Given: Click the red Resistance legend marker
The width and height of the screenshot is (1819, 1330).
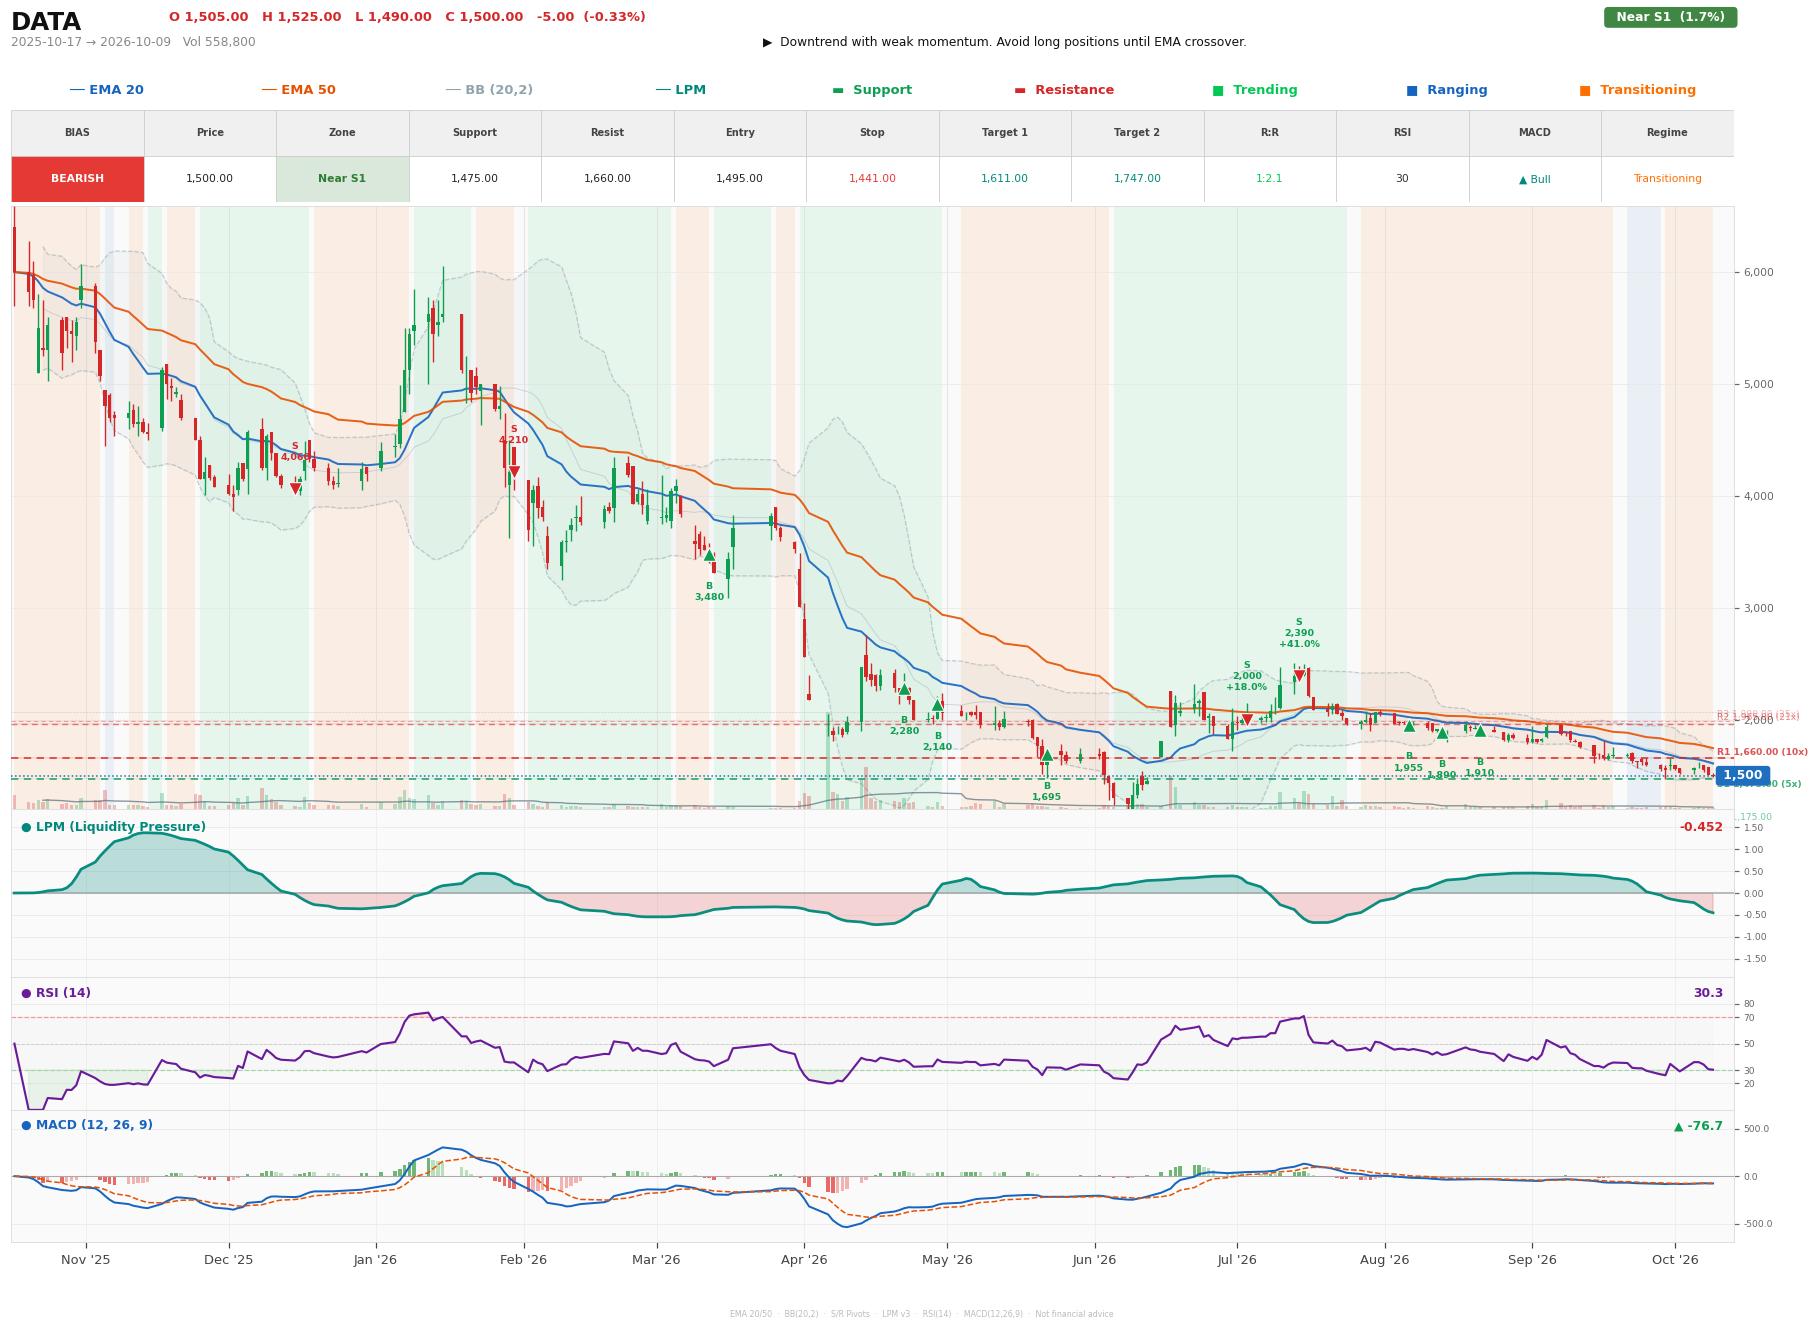Looking at the screenshot, I should [1020, 90].
